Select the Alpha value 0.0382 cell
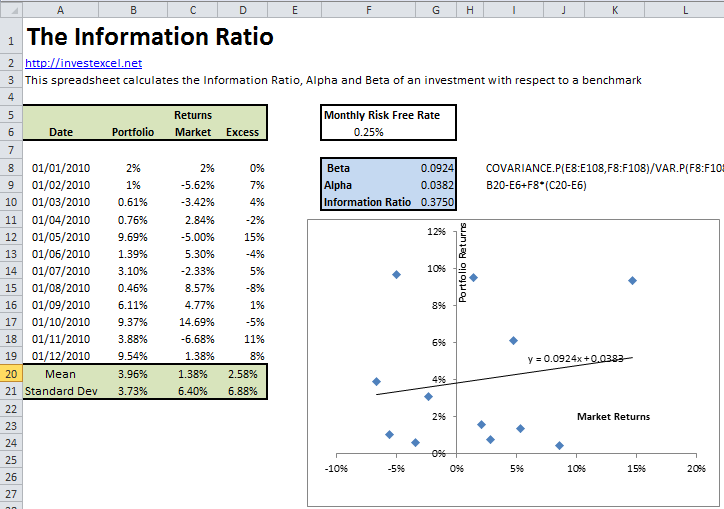This screenshot has width=724, height=509. (x=435, y=185)
